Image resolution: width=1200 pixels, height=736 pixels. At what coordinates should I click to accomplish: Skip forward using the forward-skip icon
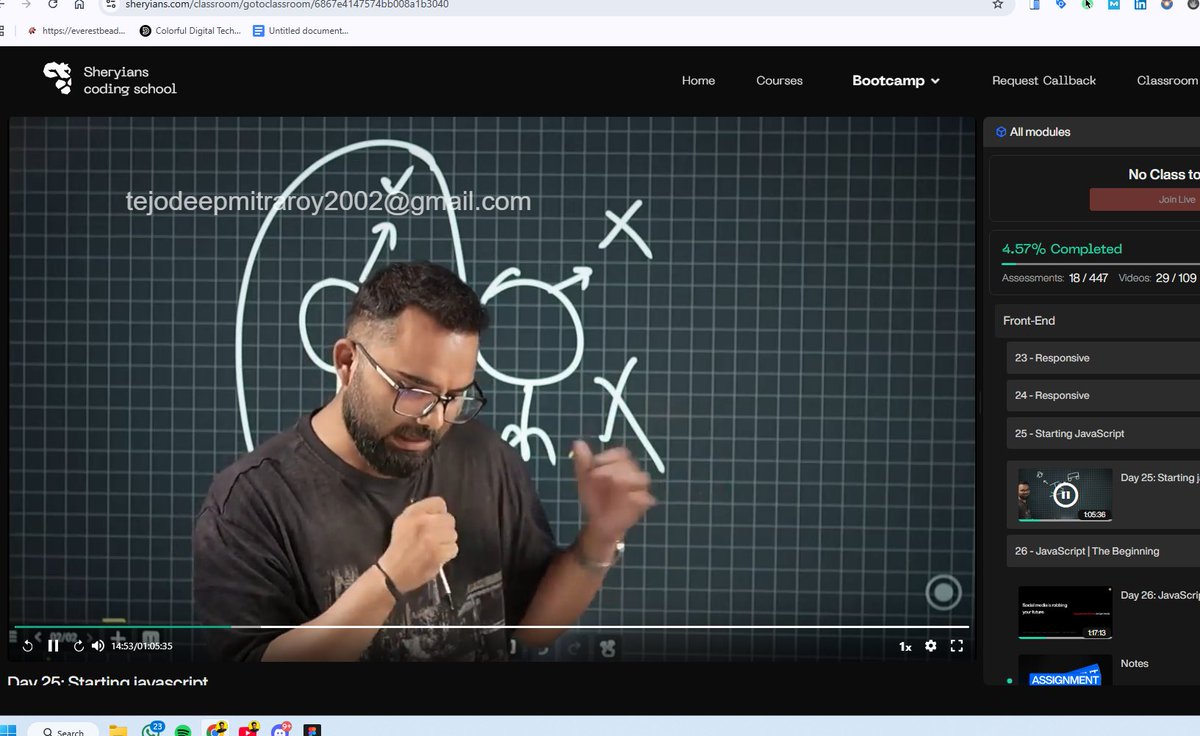pos(79,646)
